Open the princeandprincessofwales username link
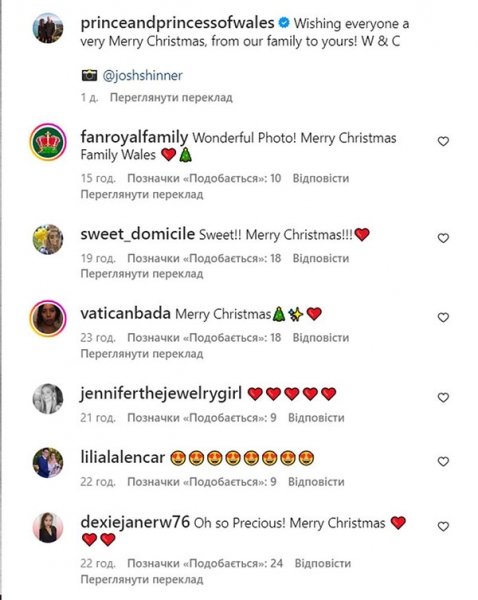The image size is (478, 600). pos(177,23)
